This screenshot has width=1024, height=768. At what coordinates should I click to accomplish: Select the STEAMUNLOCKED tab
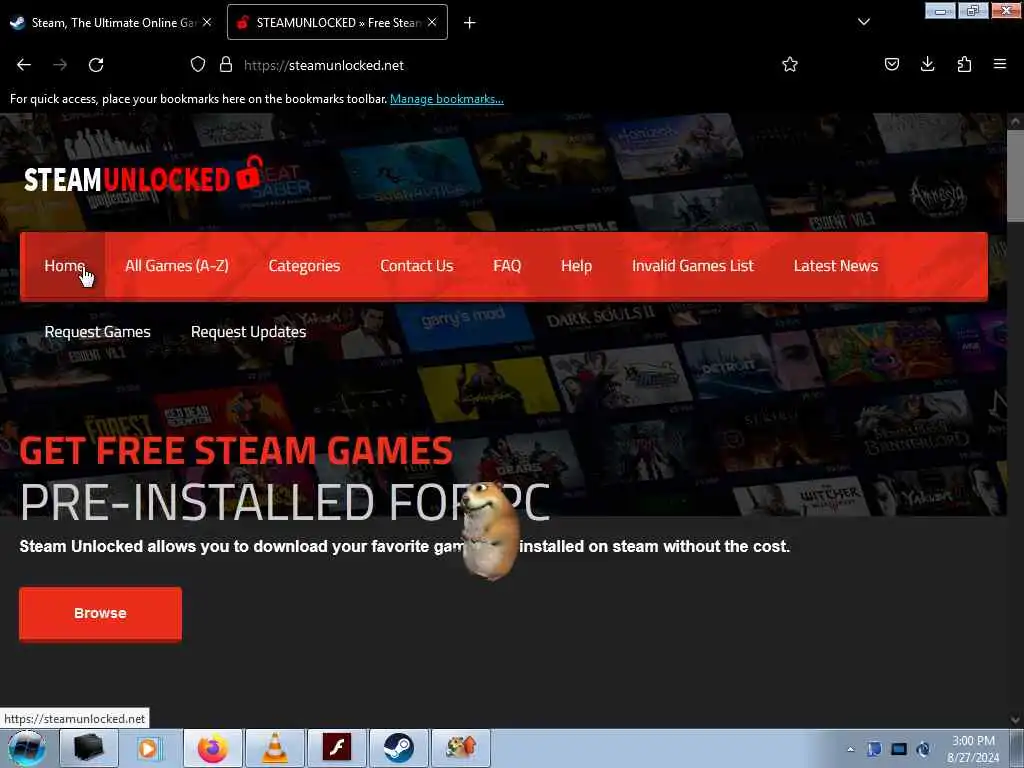coord(337,23)
